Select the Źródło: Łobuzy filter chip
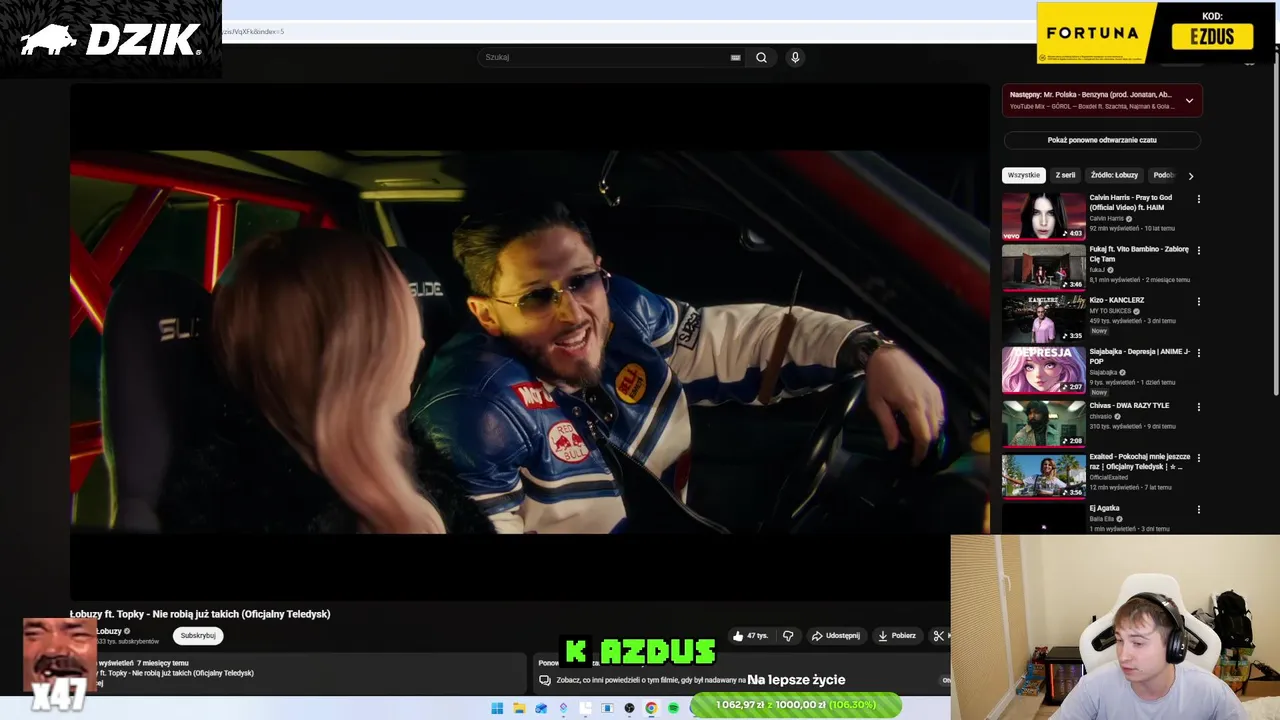Viewport: 1280px width, 720px height. (x=1114, y=175)
